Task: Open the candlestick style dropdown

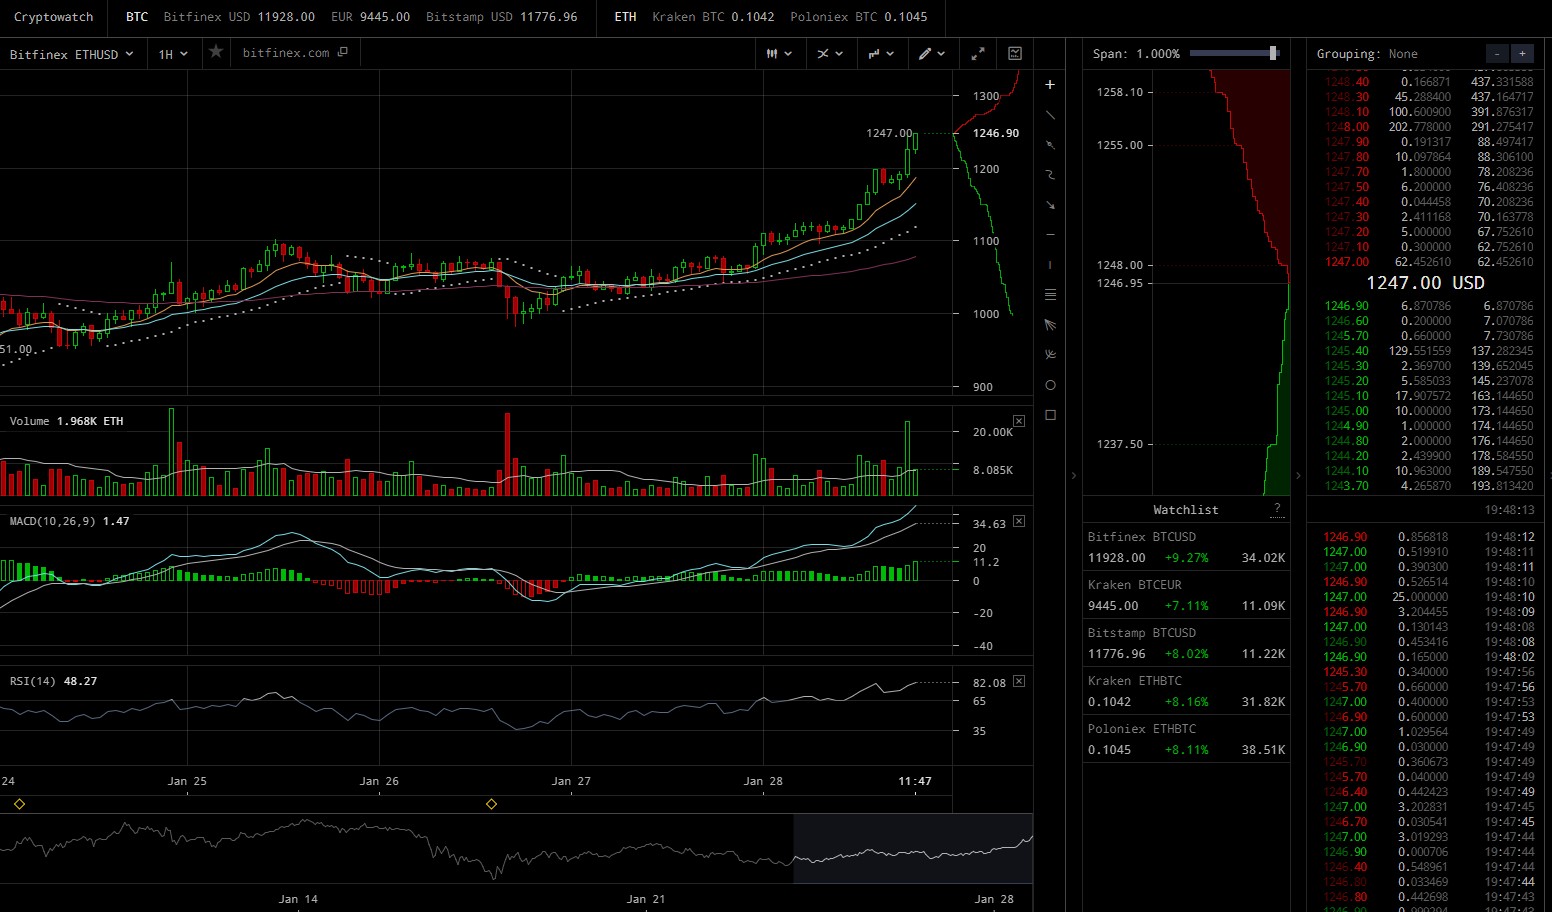Action: point(779,53)
